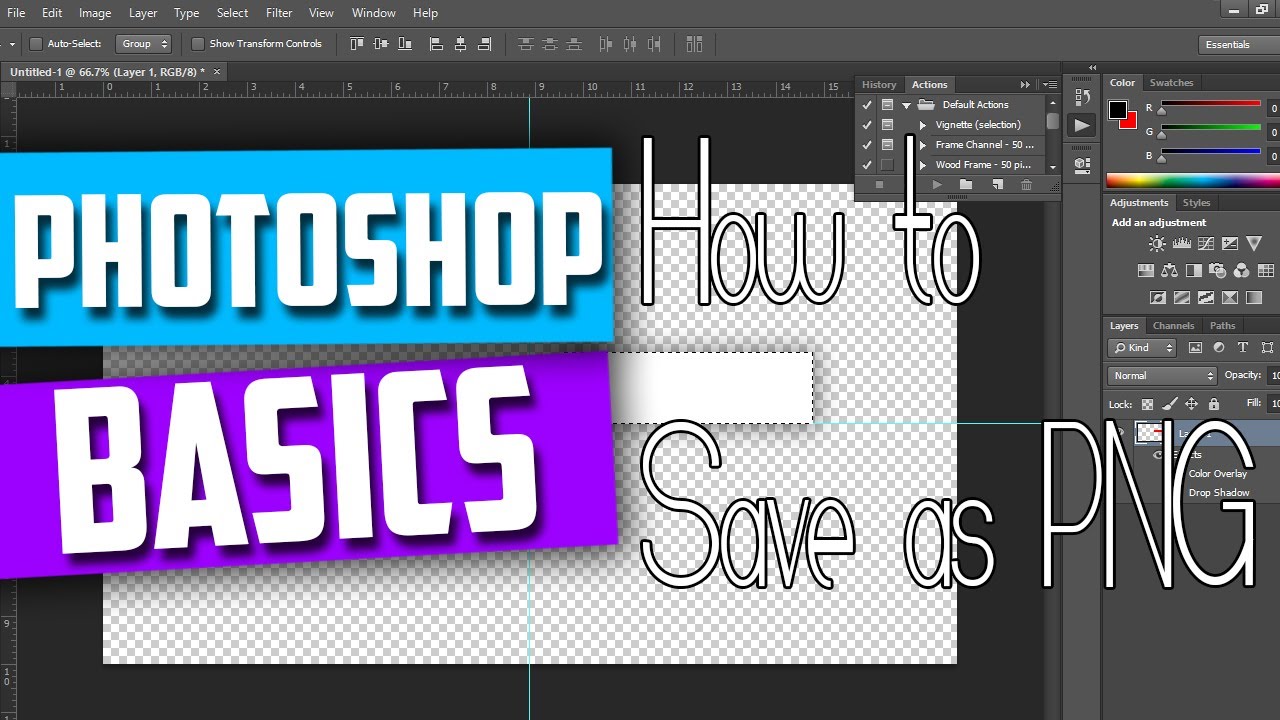Click the rainbow color spectrum ramp
The width and height of the screenshot is (1280, 720).
tap(1192, 181)
